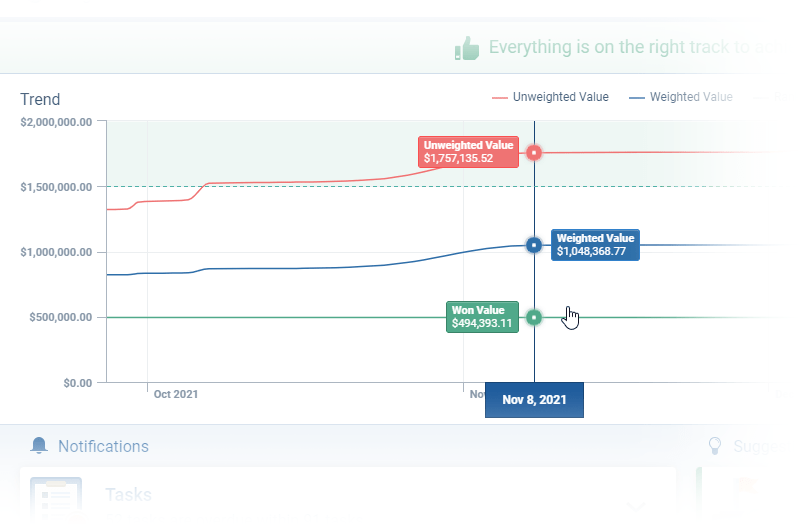Click the Notifications section heading
This screenshot has height=526, width=806.
coord(103,446)
